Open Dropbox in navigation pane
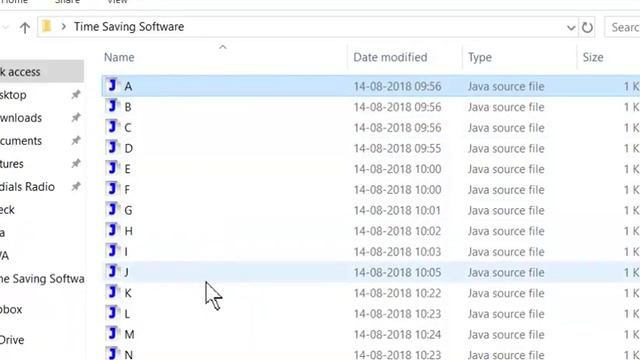Screen dimensions: 640x360 point(11,309)
